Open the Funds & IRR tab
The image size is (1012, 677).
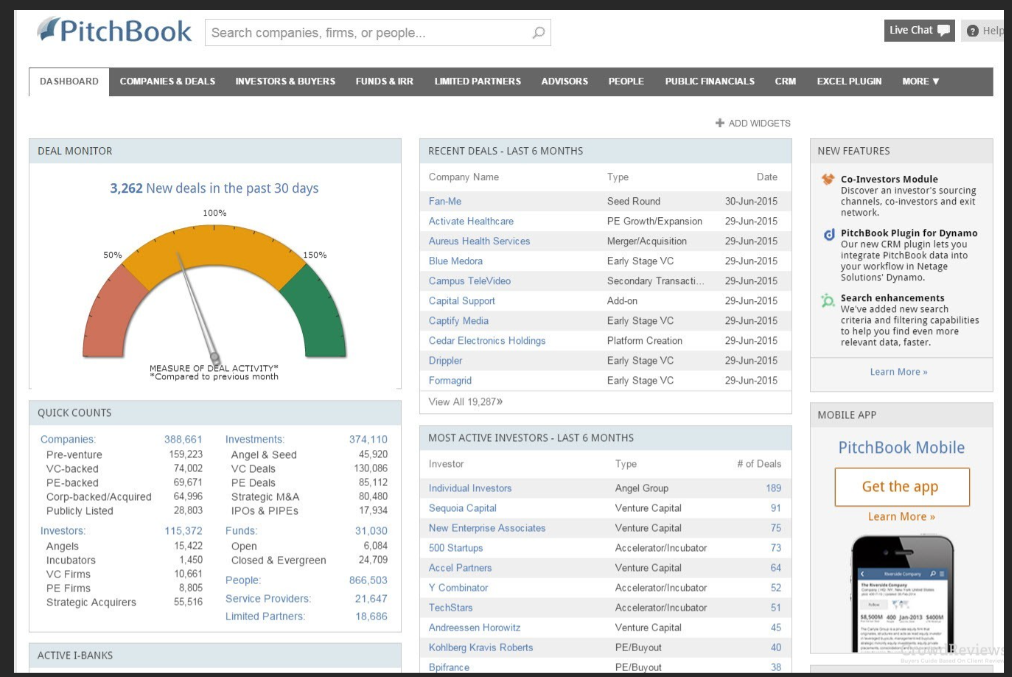pos(384,81)
